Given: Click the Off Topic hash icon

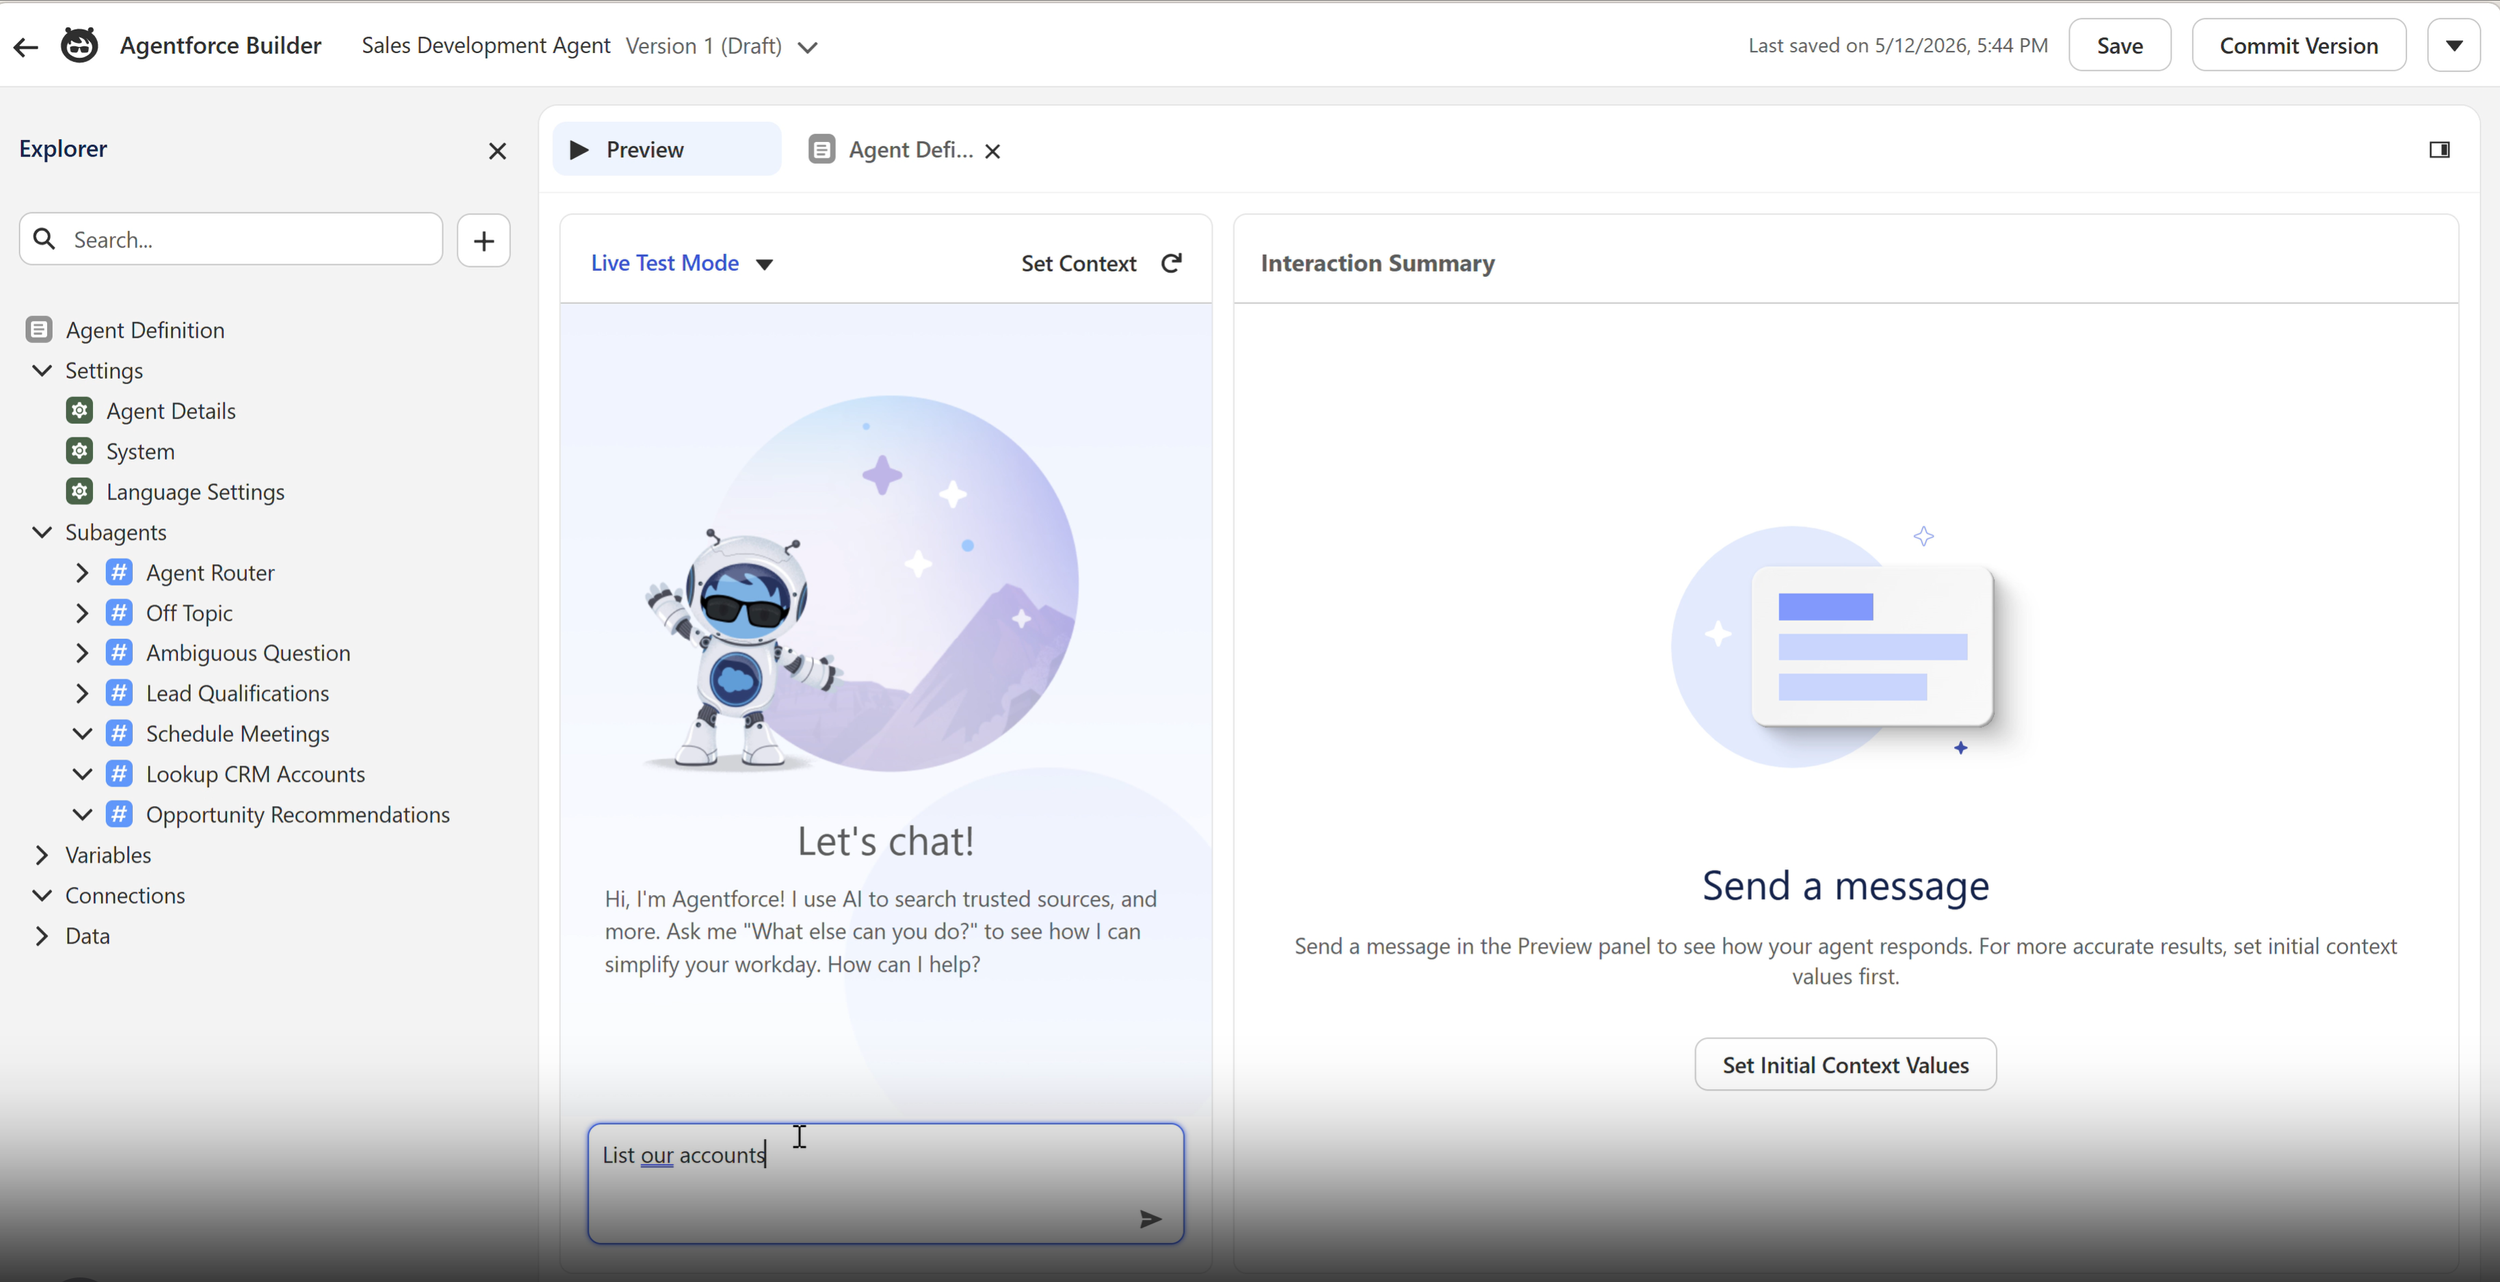Looking at the screenshot, I should click(119, 612).
